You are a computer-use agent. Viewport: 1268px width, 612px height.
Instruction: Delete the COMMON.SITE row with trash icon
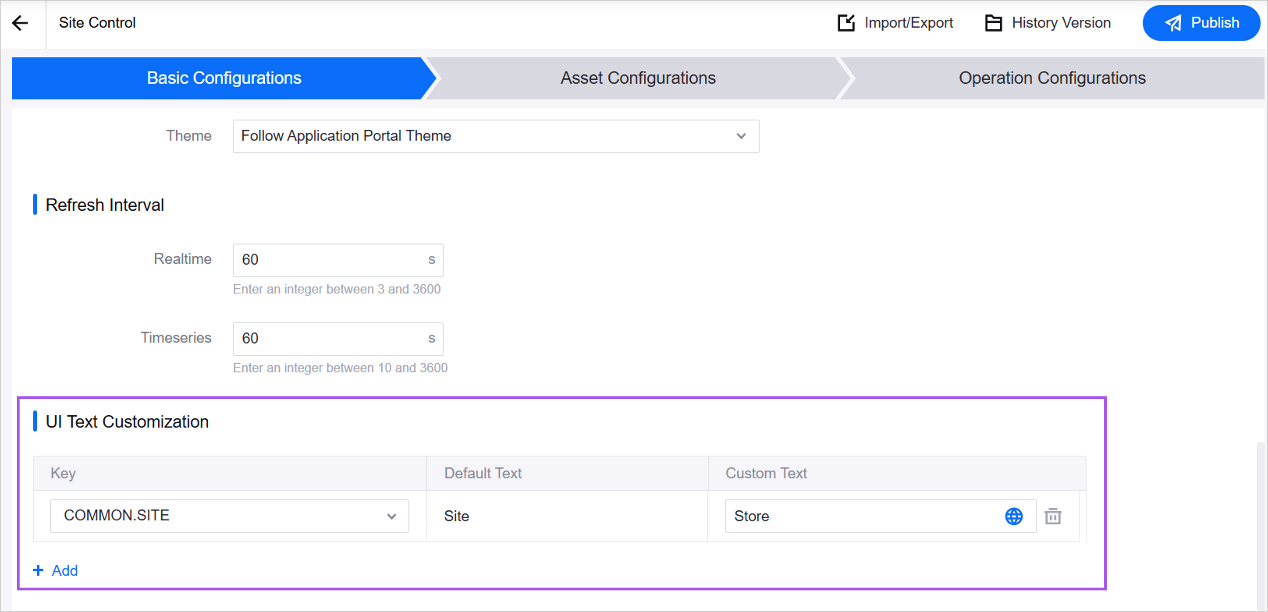click(x=1053, y=516)
